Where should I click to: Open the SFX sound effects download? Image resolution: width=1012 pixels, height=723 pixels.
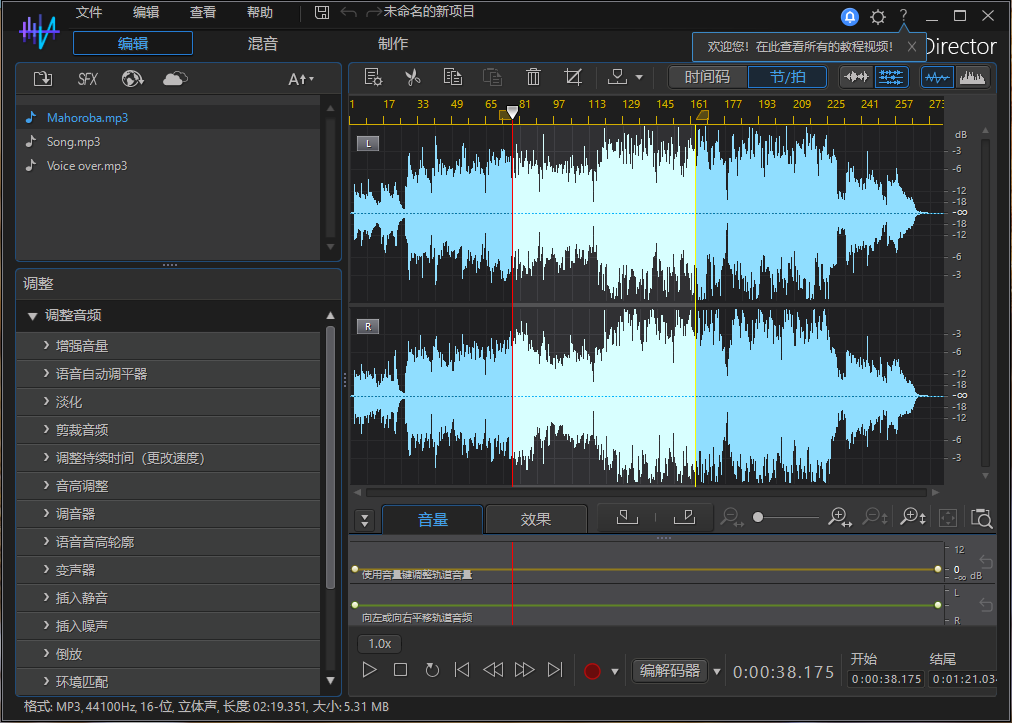coord(88,79)
